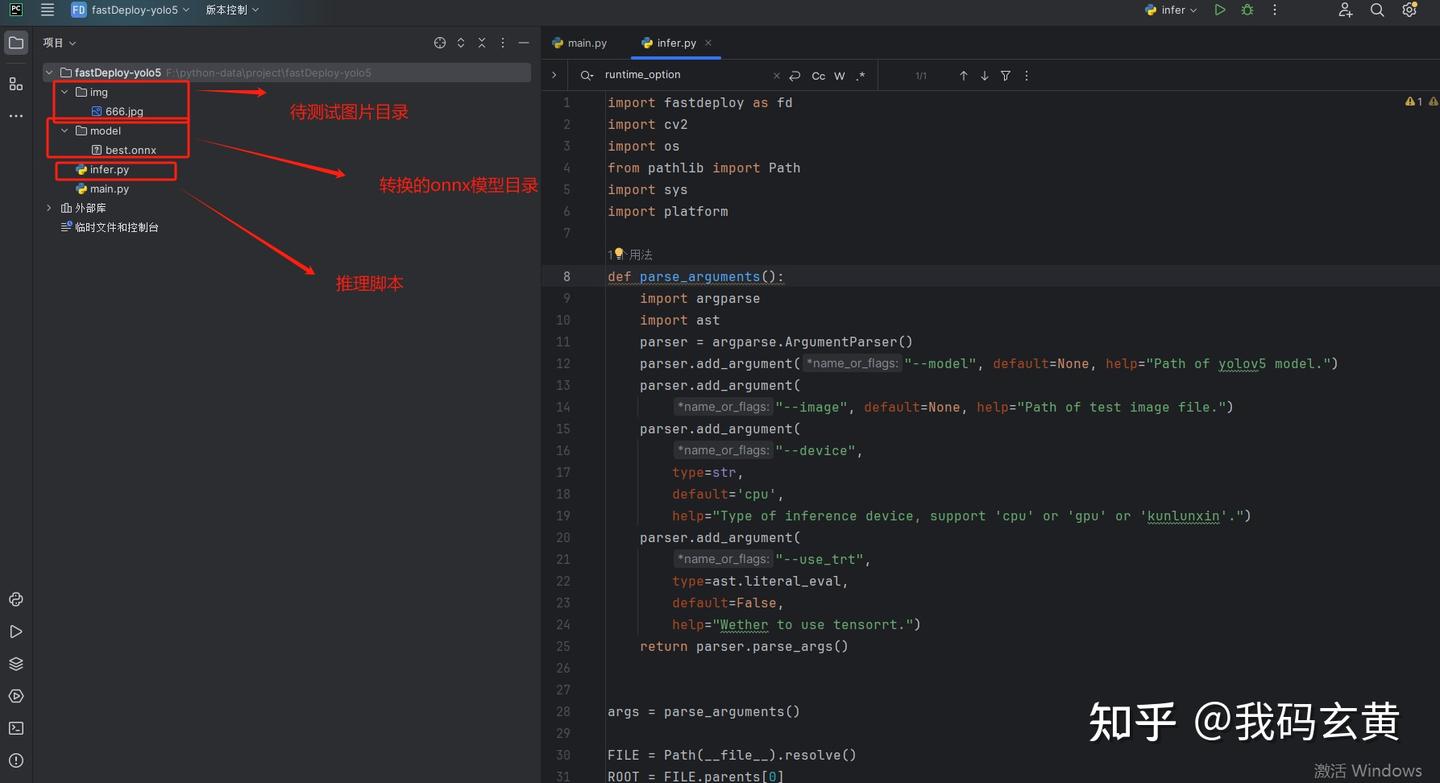
Task: Close the infer.py tab
Action: click(x=708, y=43)
